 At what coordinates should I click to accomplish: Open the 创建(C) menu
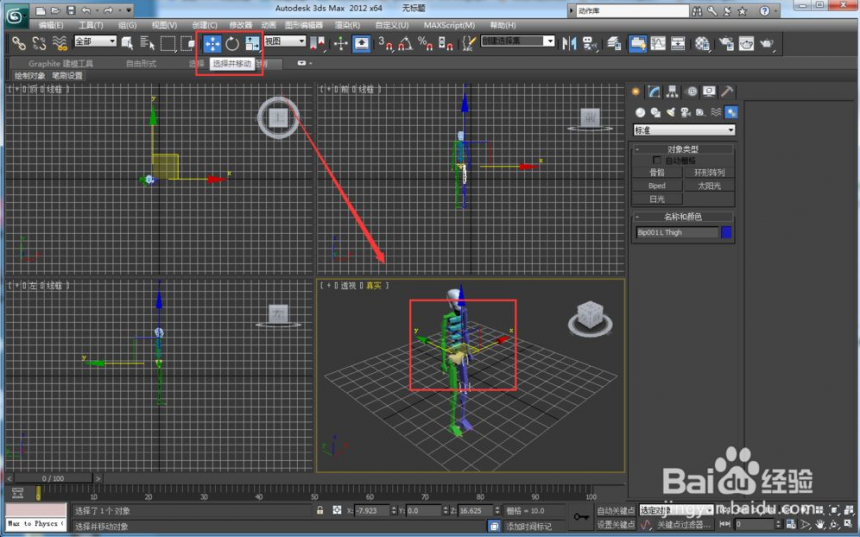[x=205, y=25]
